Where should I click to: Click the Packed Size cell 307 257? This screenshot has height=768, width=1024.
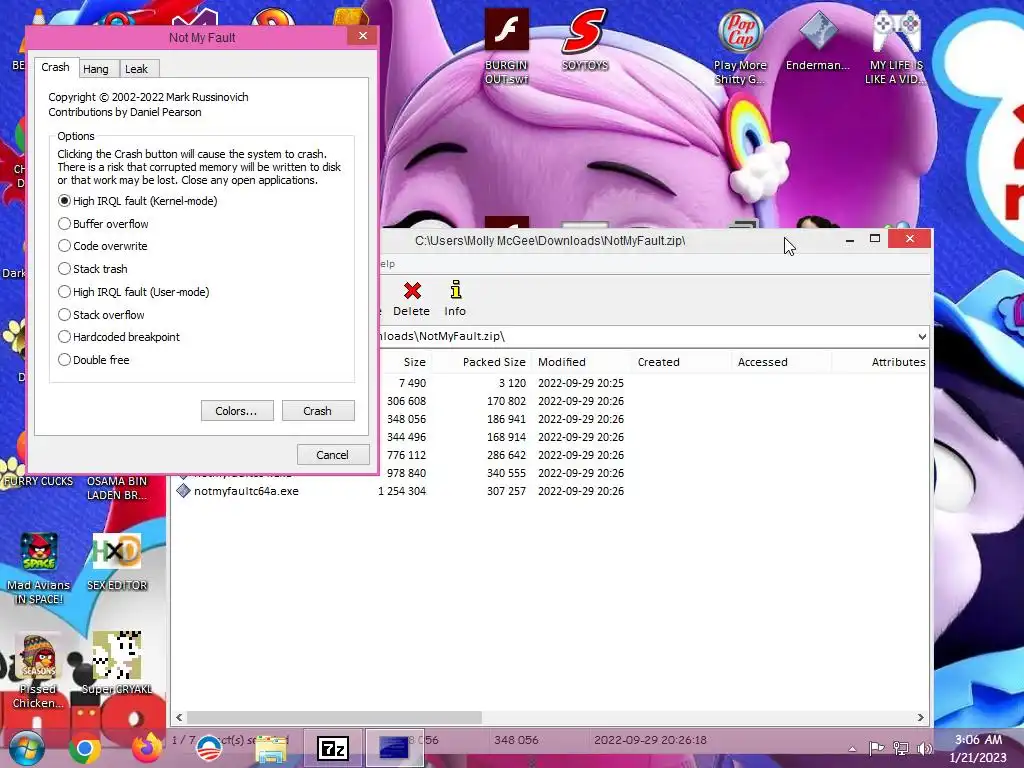(506, 490)
